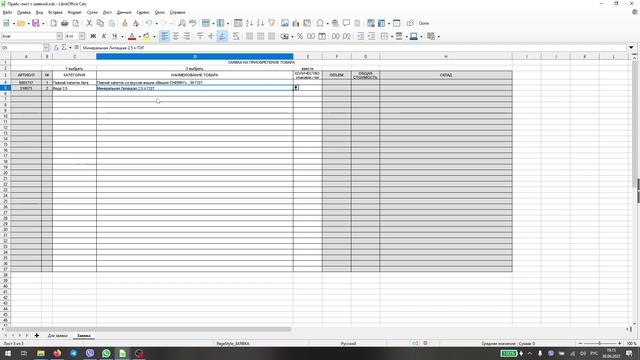Toggle Align Right
This screenshot has height=360, width=640.
point(187,36)
